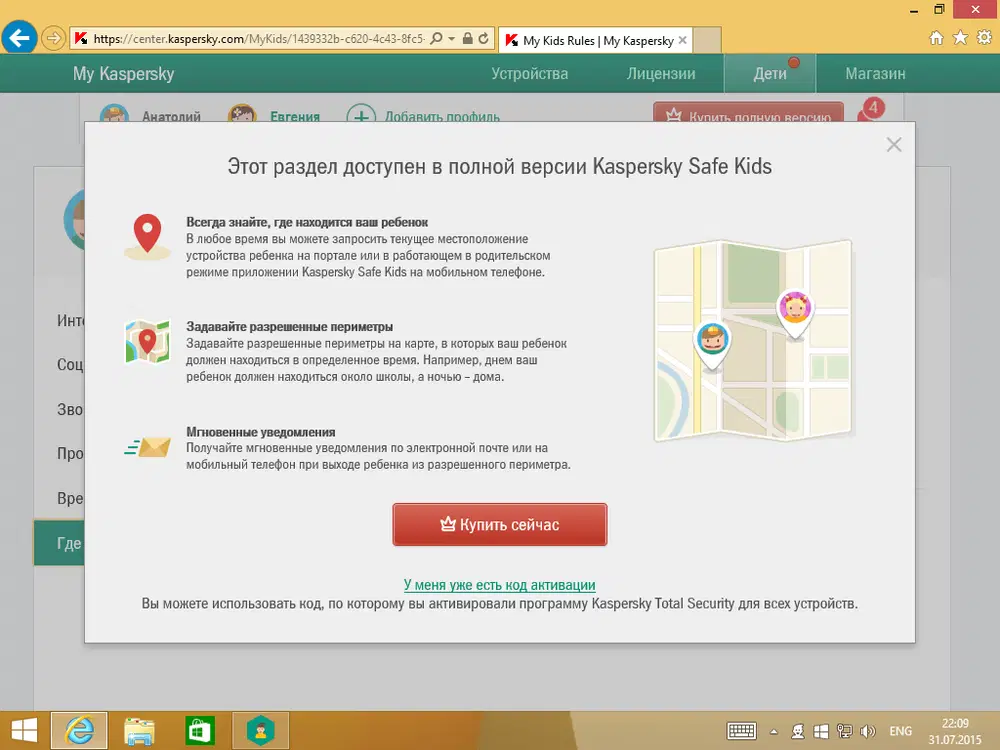The height and width of the screenshot is (750, 1000).
Task: Open Kaspersky Safe Kids taskbar icon
Action: [260, 731]
